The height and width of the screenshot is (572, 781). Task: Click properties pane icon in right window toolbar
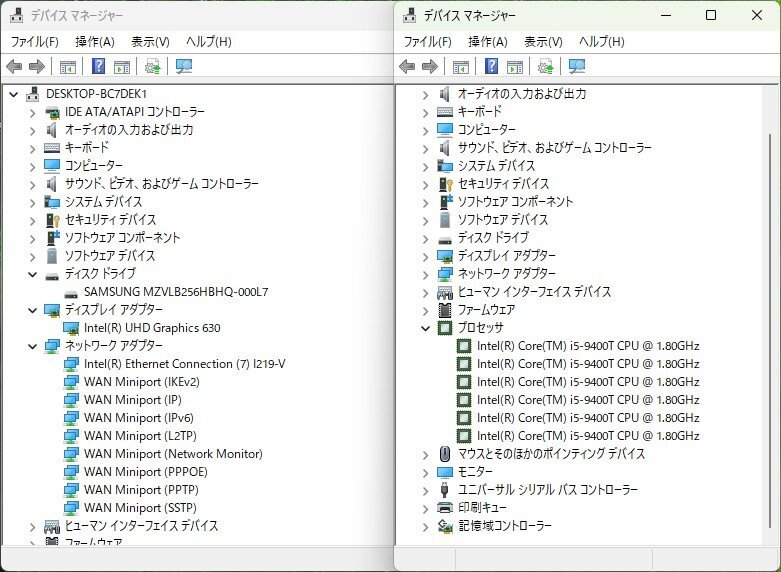click(515, 67)
